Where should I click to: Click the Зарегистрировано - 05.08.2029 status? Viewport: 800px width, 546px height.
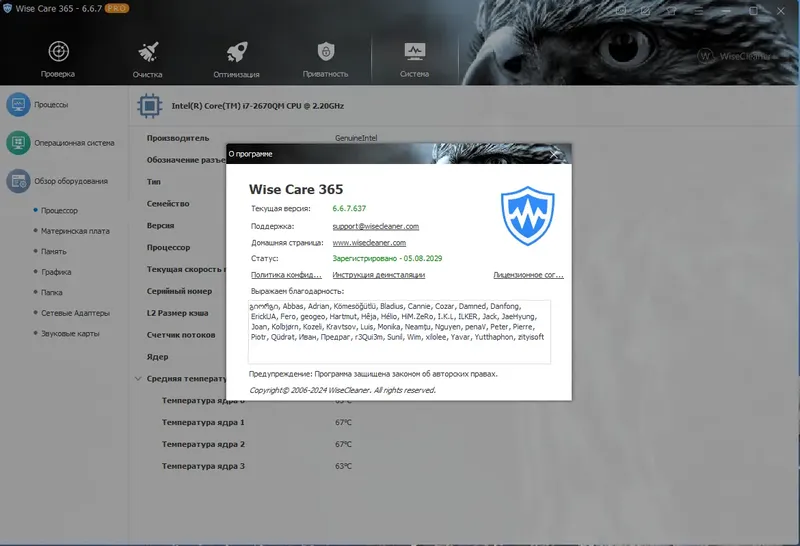click(387, 258)
